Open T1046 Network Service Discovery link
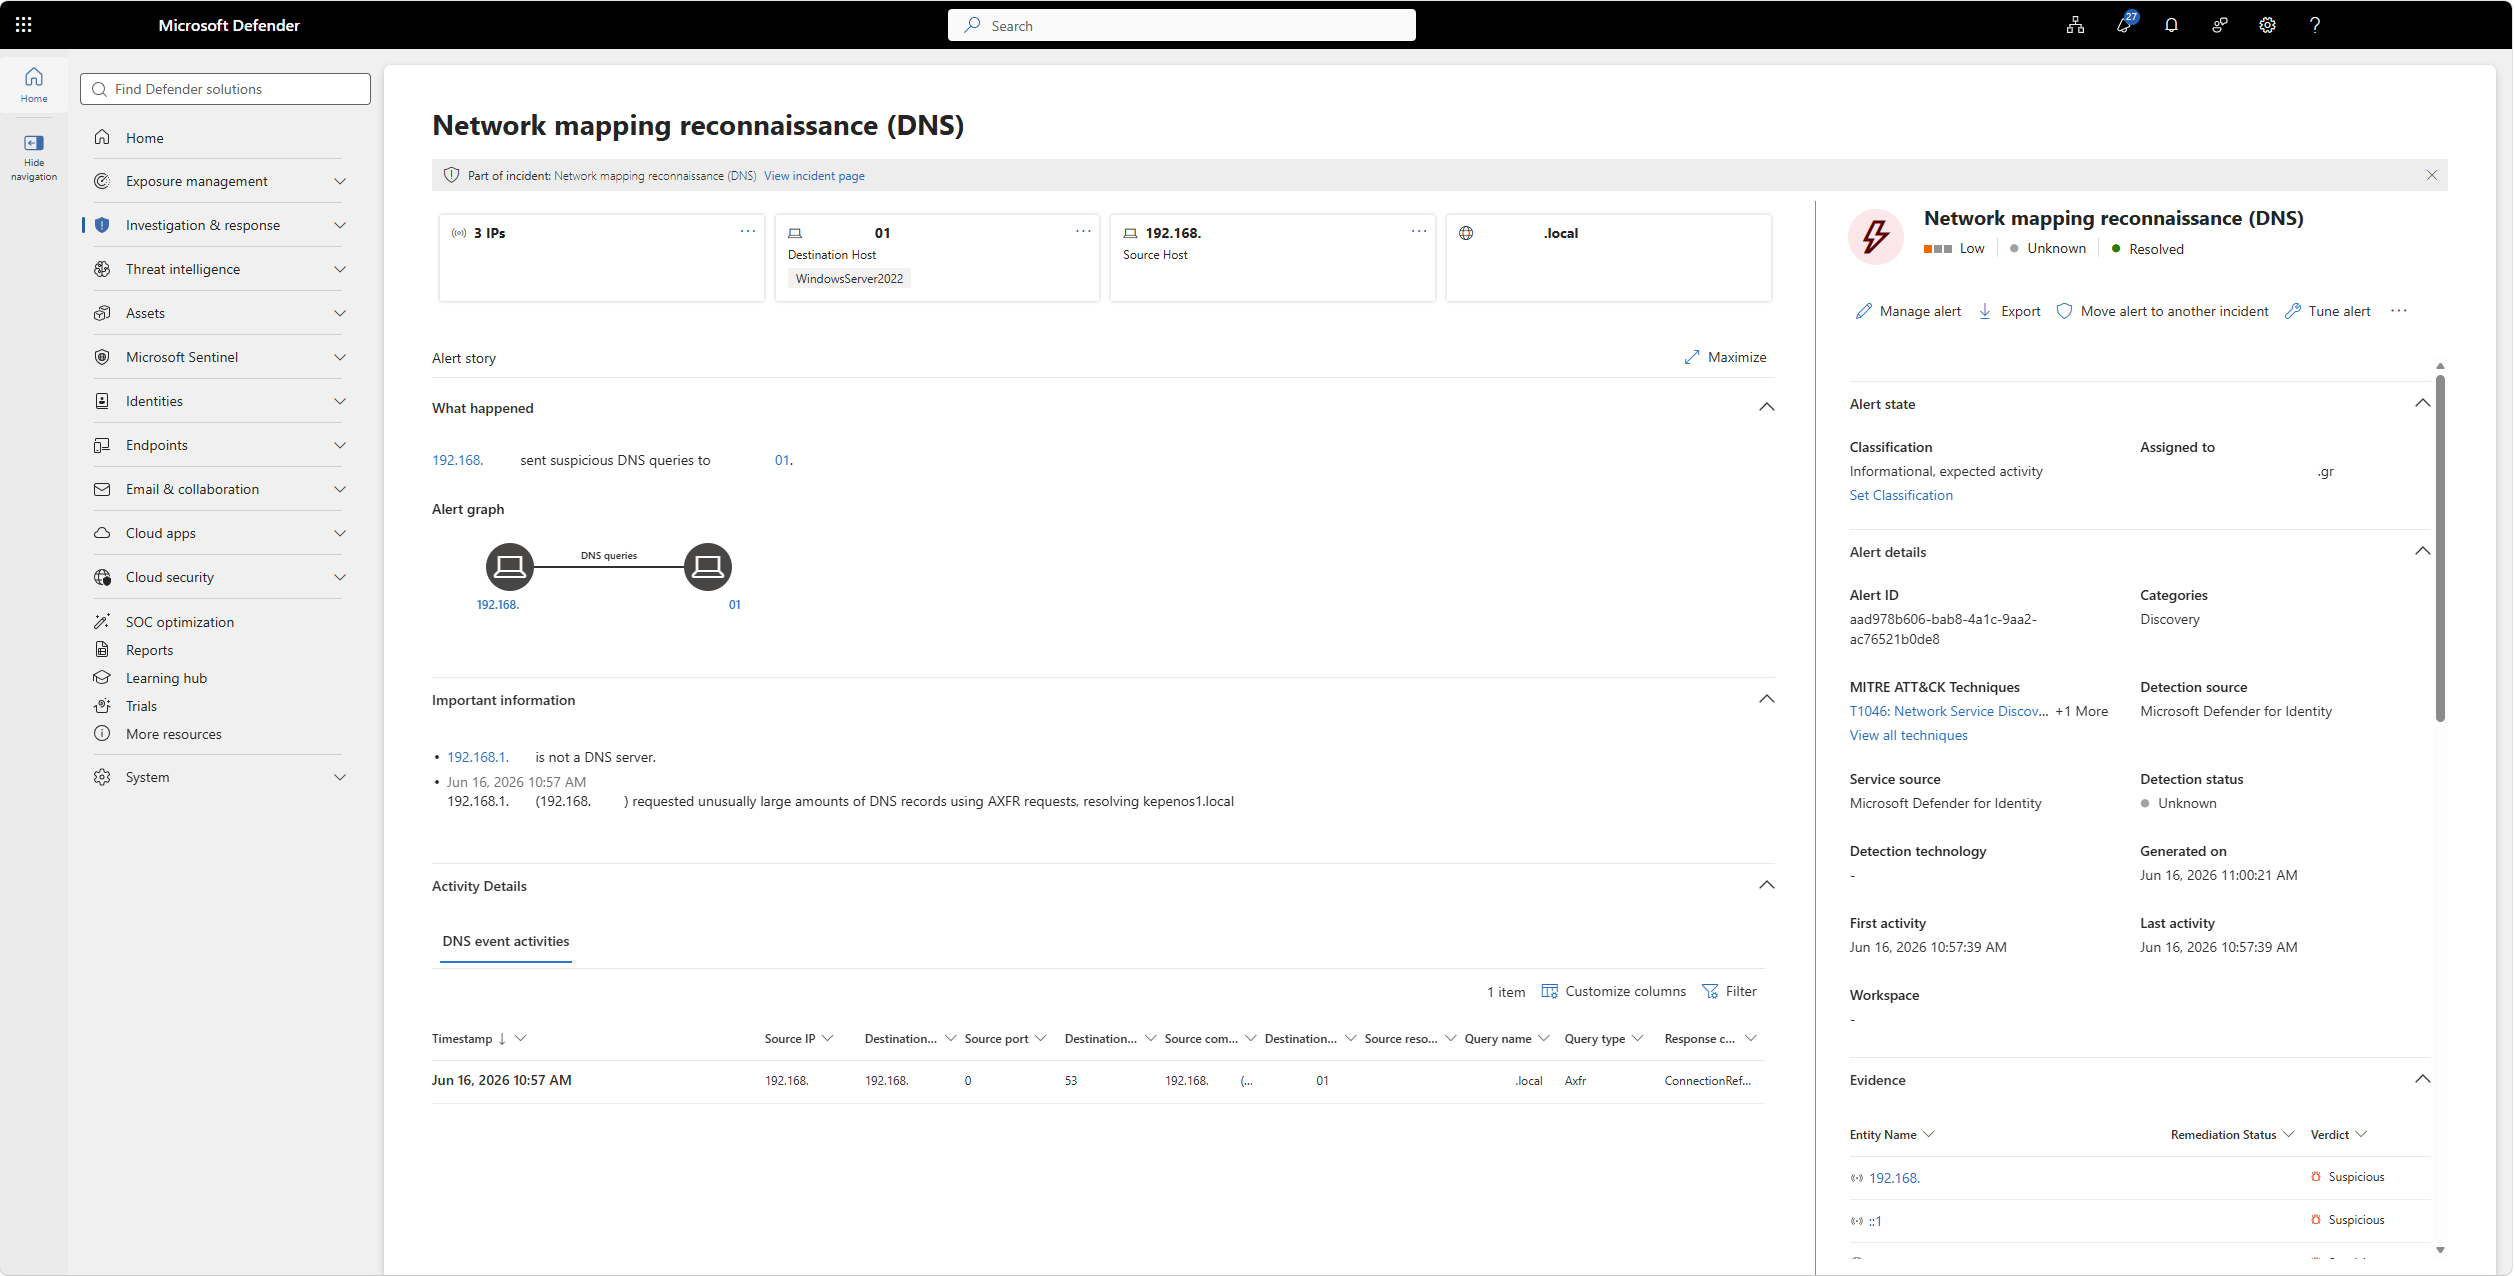2515x1276 pixels. 1948,711
